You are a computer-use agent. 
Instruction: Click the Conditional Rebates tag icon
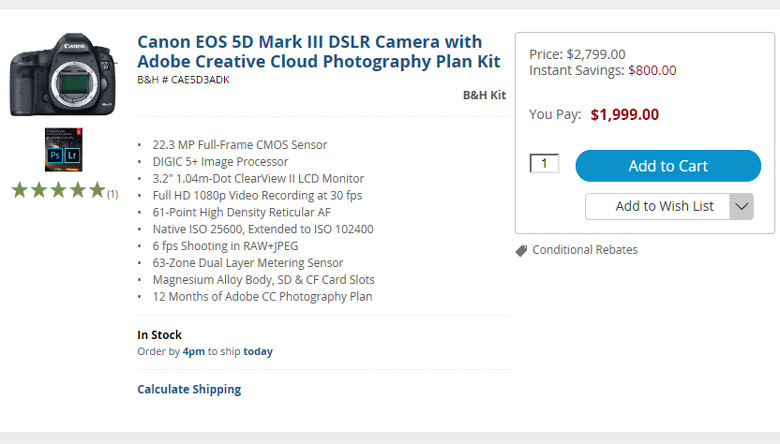point(522,250)
